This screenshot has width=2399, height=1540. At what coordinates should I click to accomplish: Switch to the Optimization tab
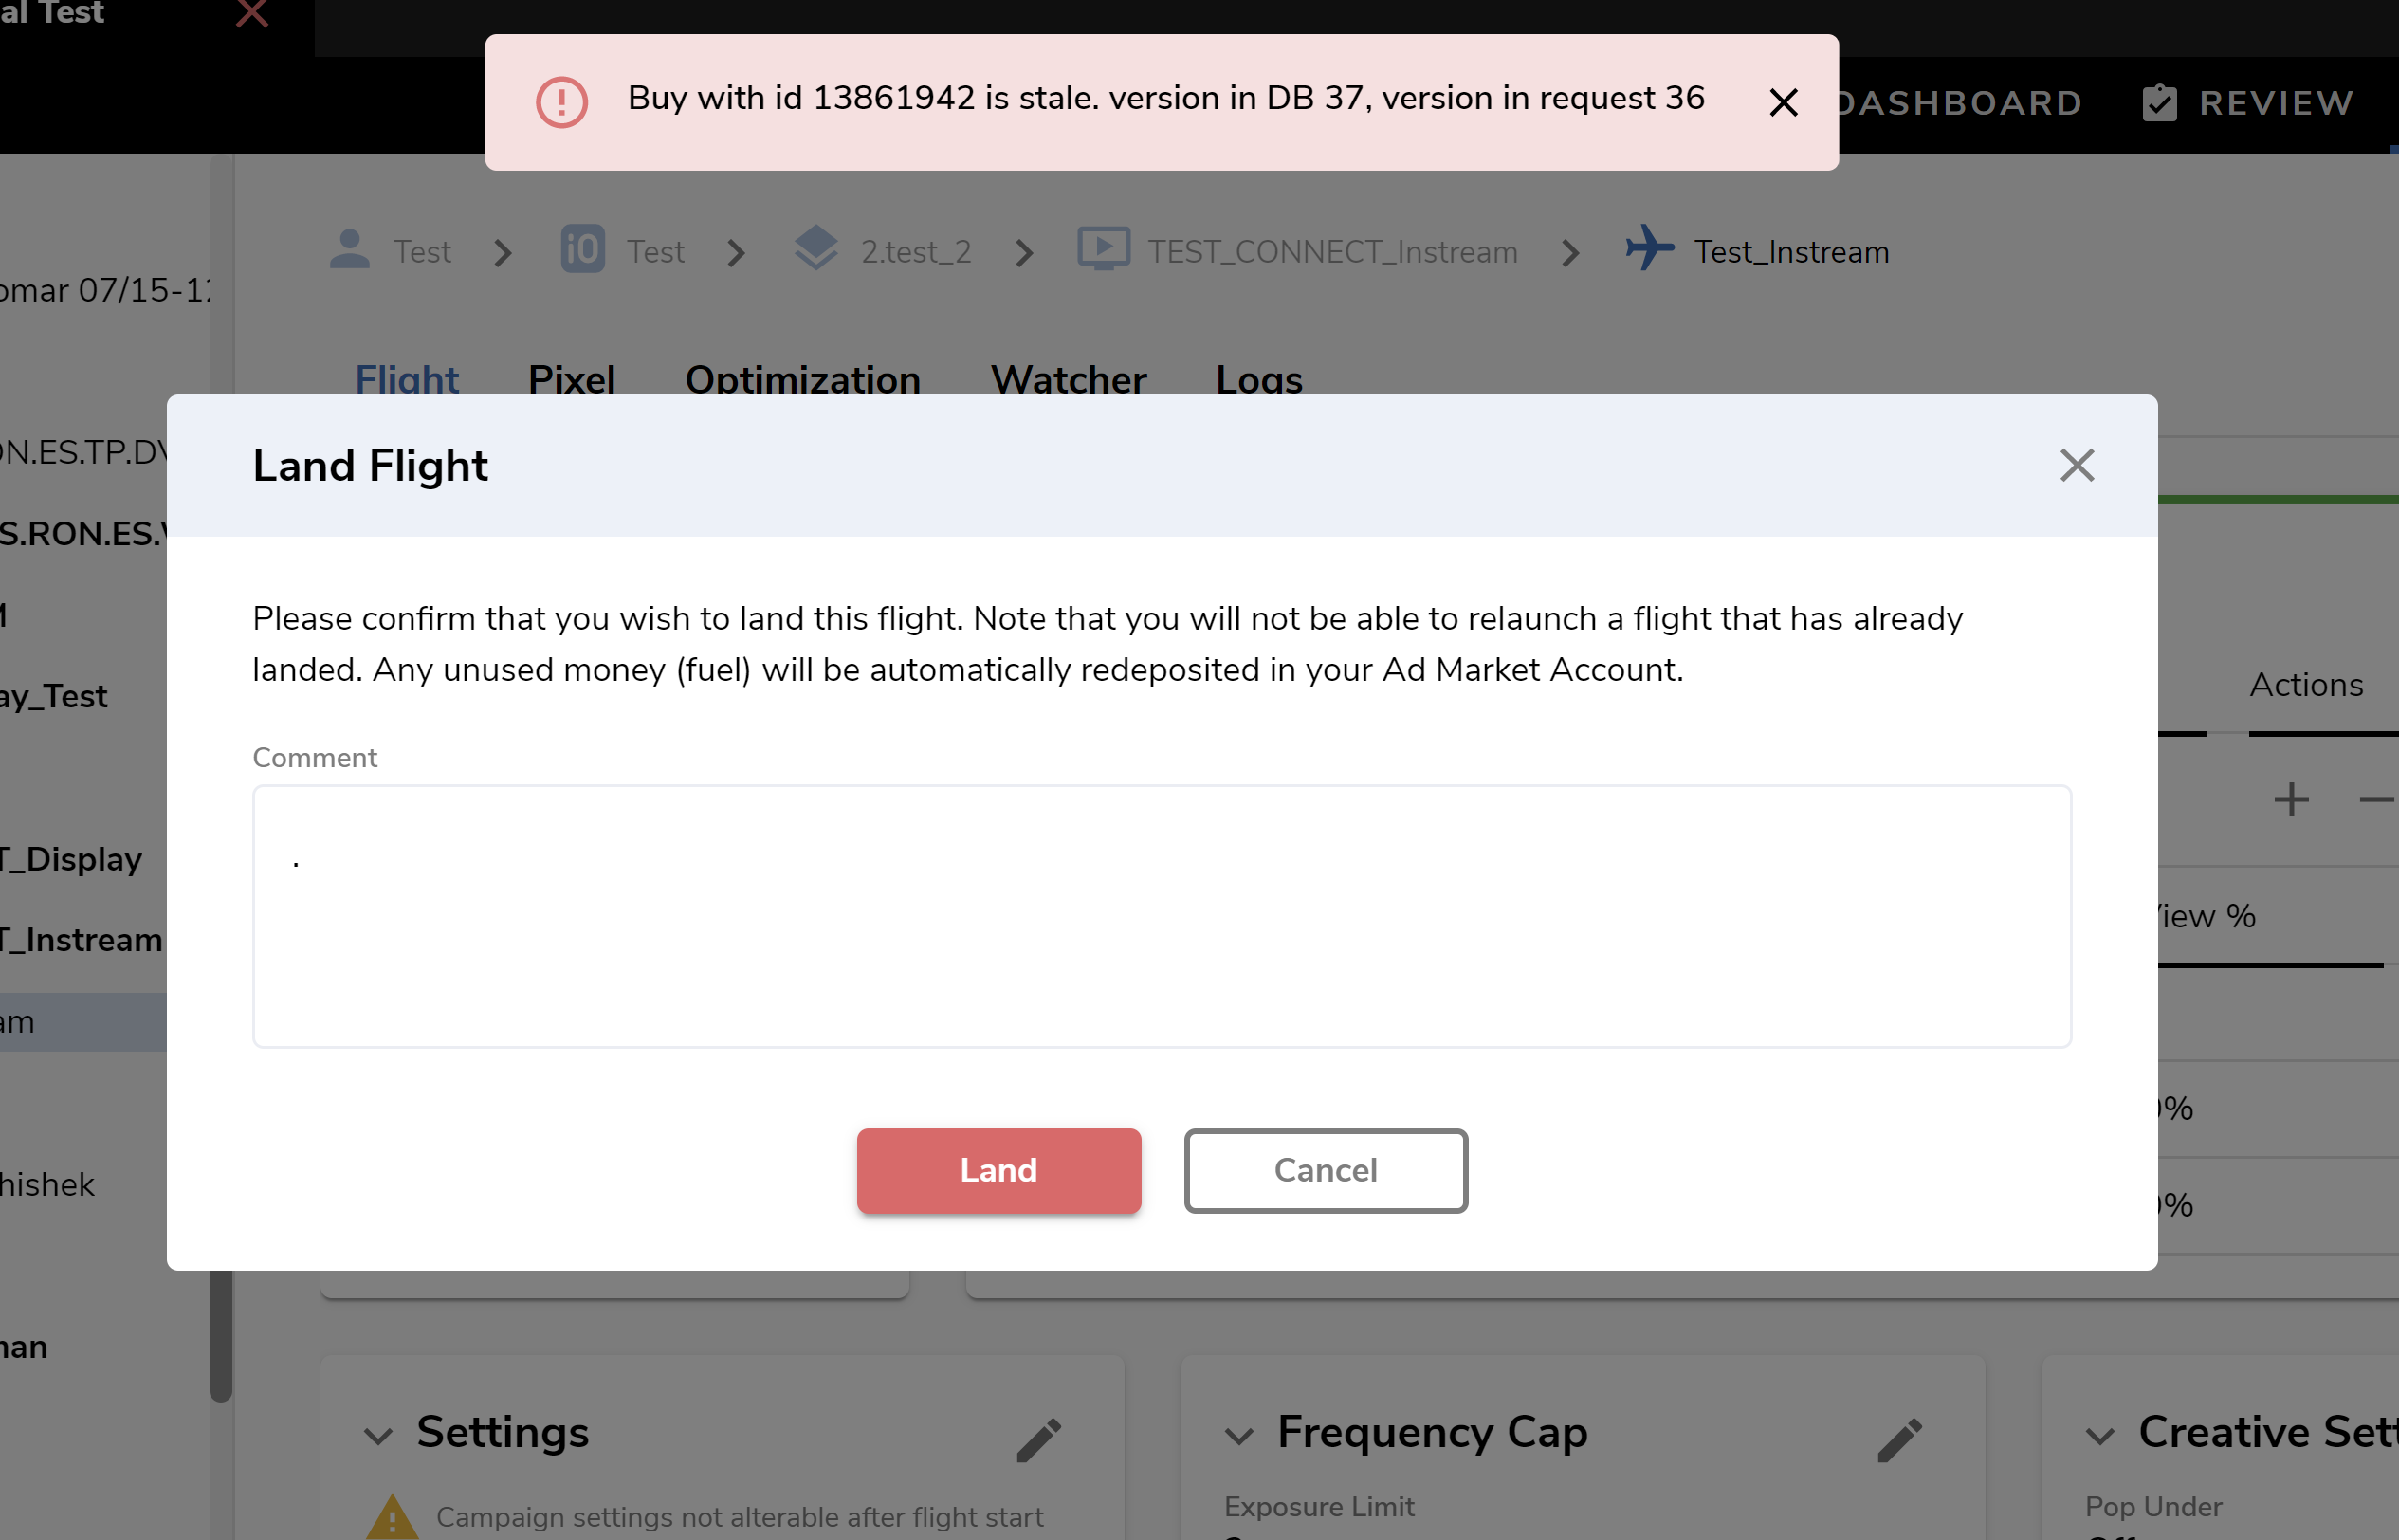pyautogui.click(x=802, y=379)
